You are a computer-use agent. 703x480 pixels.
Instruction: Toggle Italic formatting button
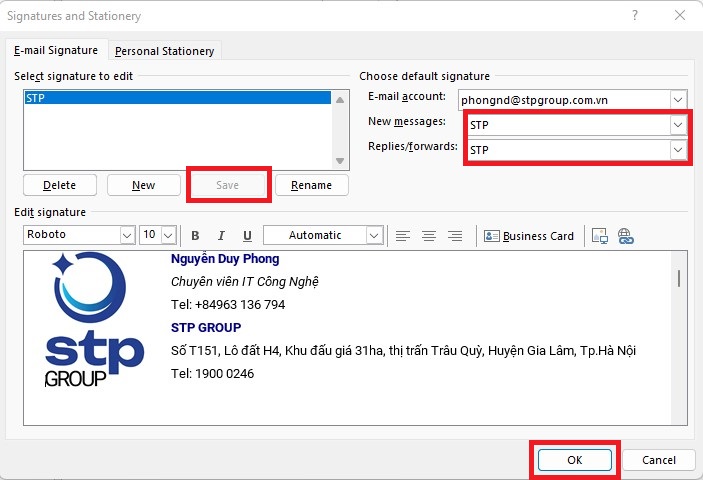tap(221, 236)
